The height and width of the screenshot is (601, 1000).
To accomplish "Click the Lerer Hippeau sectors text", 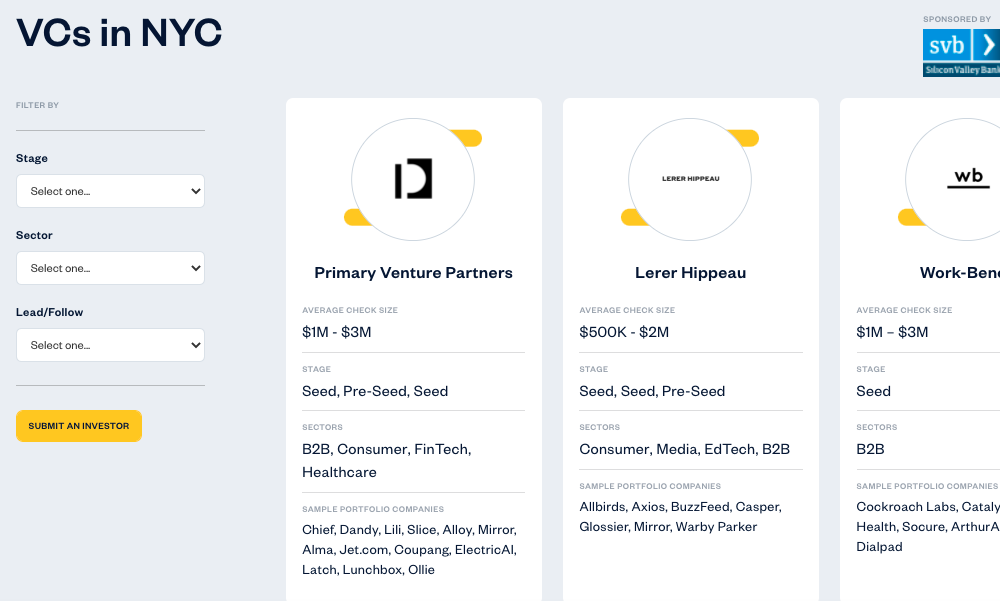I will [684, 449].
